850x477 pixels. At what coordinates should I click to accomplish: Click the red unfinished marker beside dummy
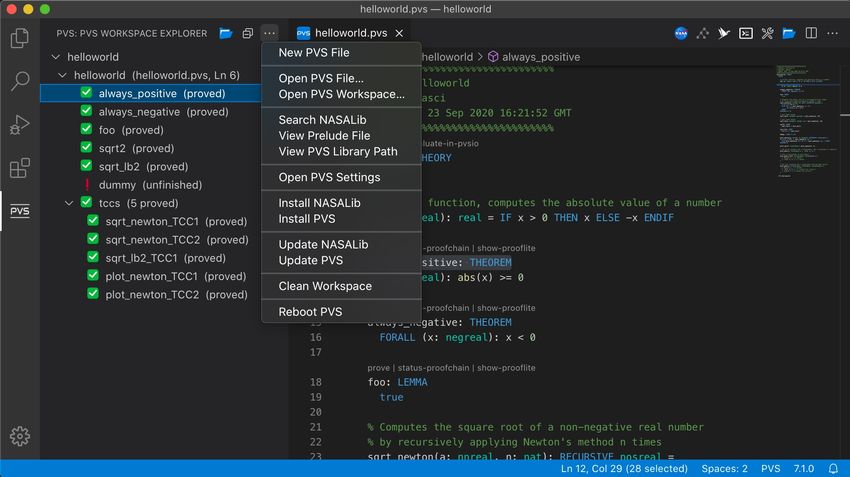click(87, 184)
